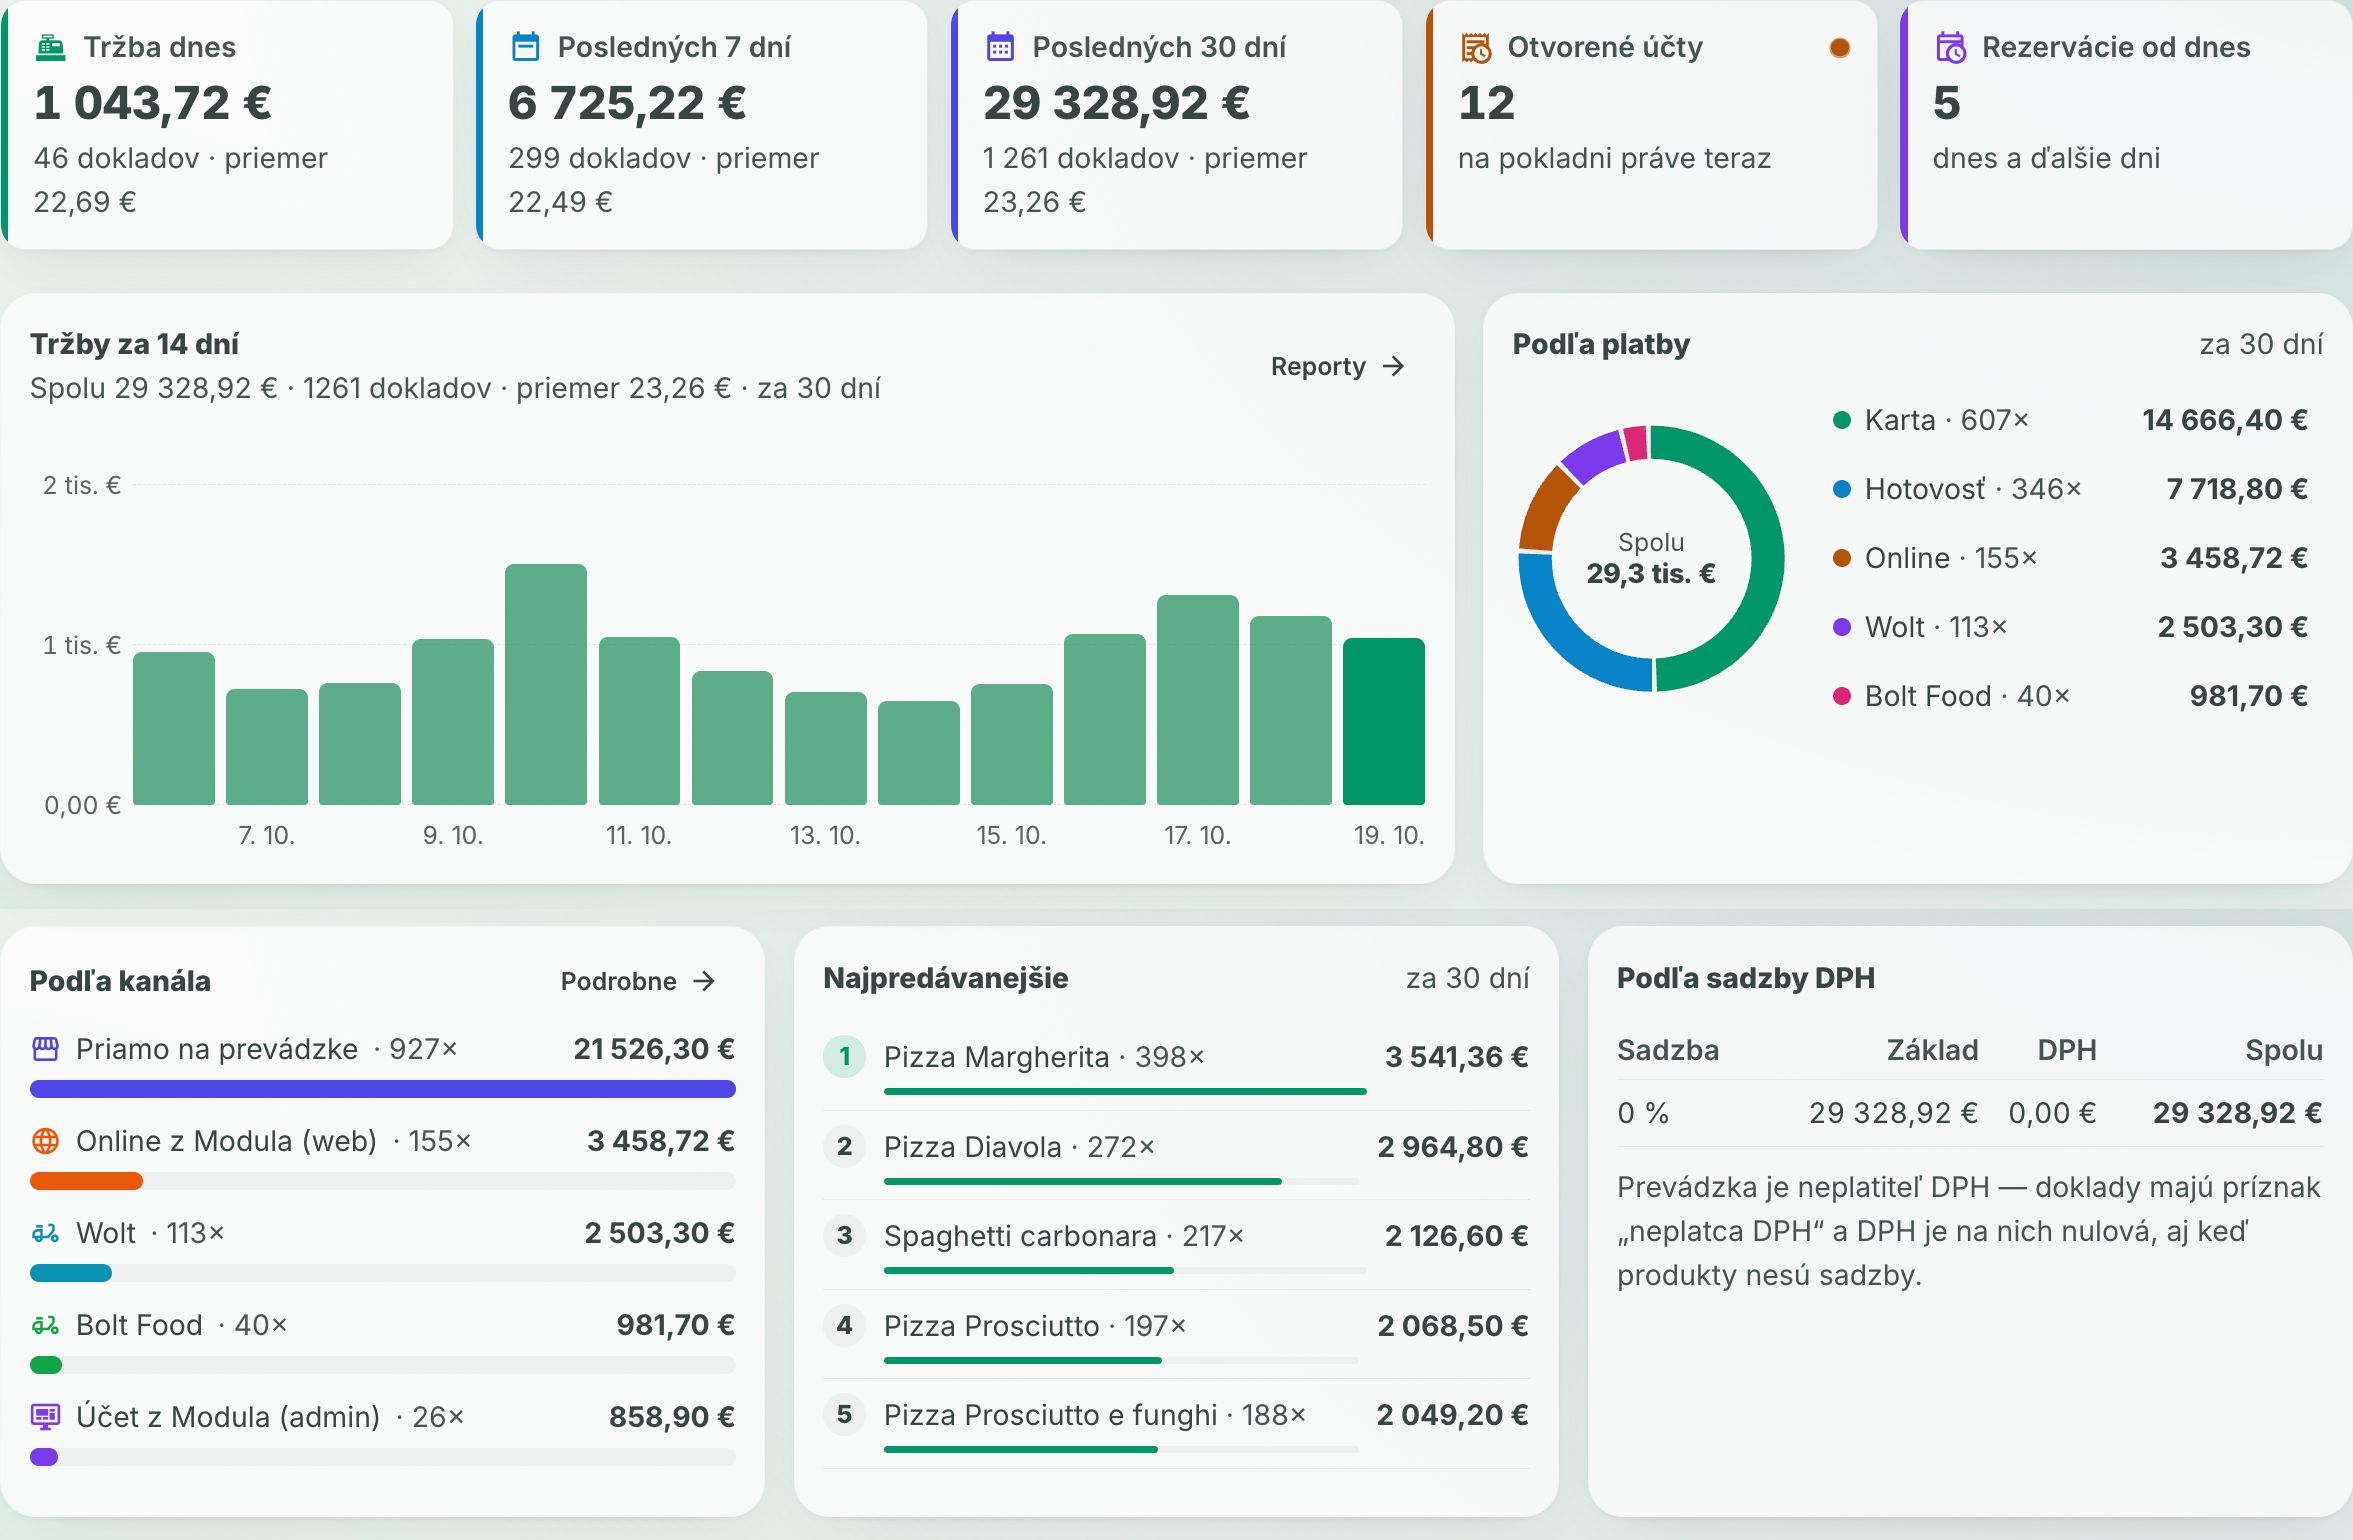Click the store icon beside Priamo na prevádzke
Viewport: 2353px width, 1540px height.
46,1049
